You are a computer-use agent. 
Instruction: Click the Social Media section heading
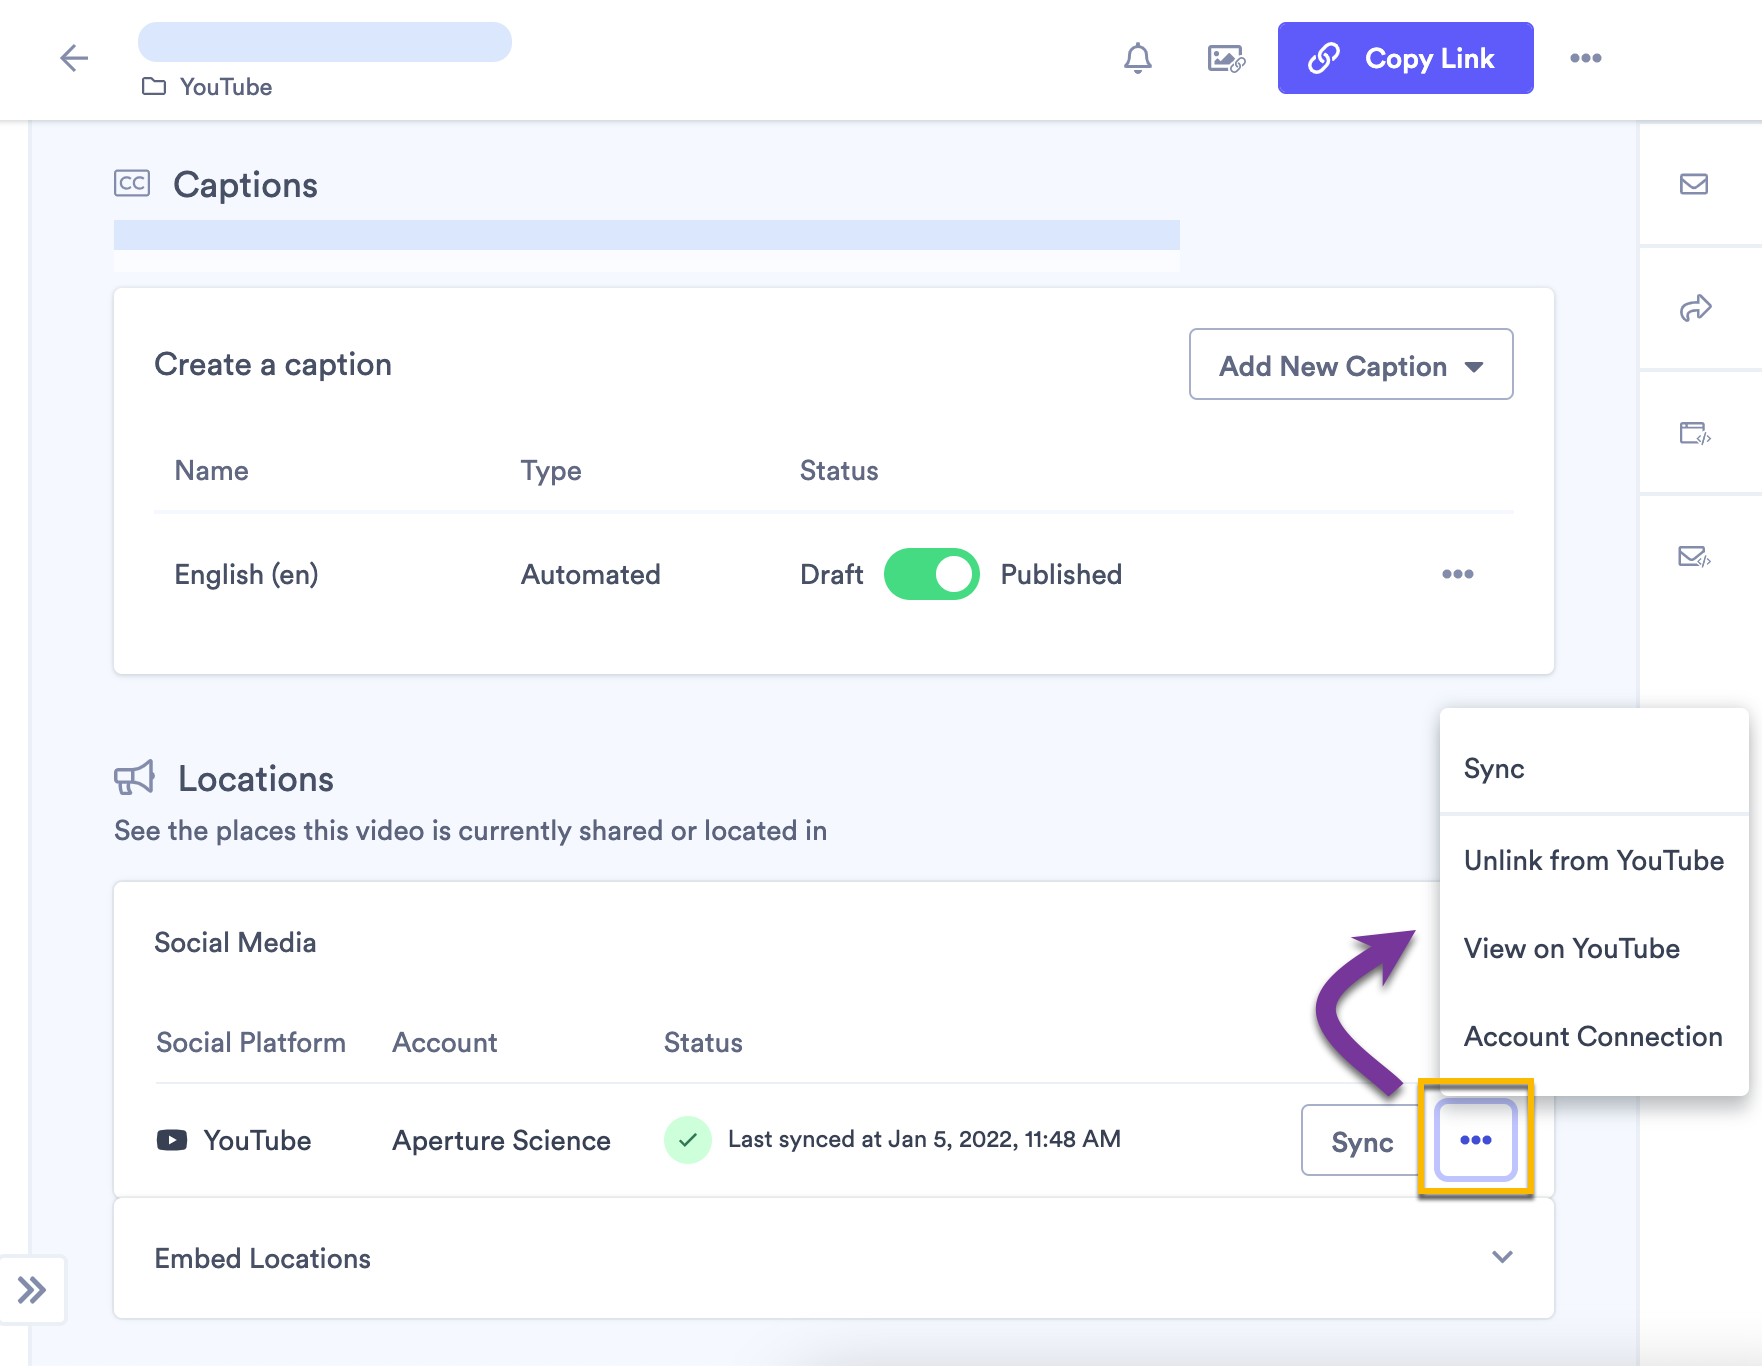coord(235,942)
